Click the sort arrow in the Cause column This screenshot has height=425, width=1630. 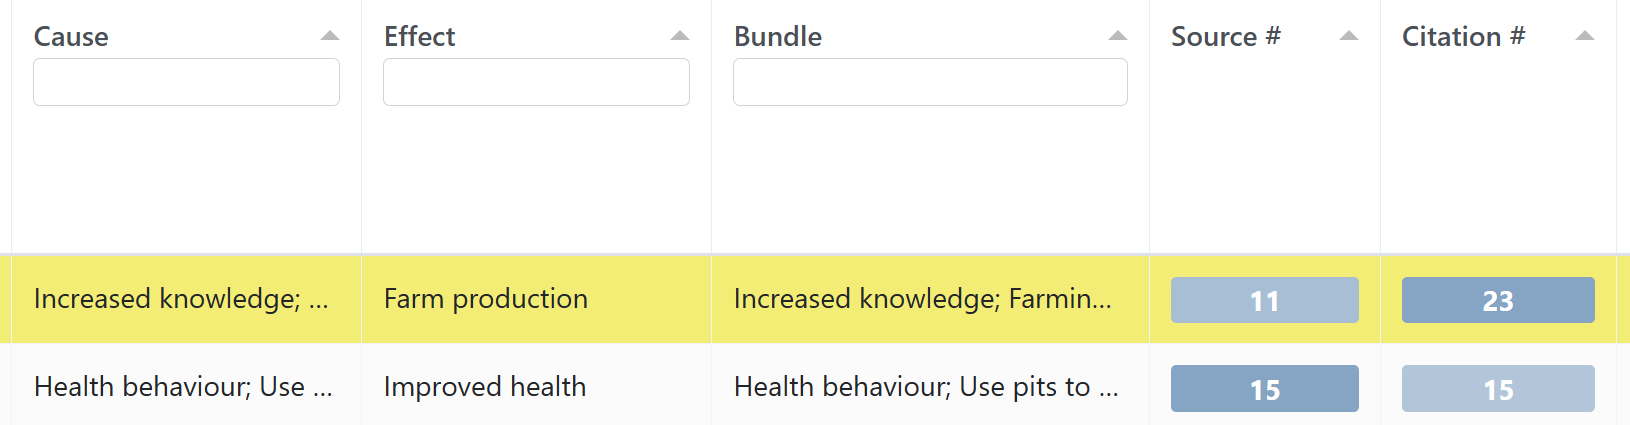click(x=330, y=36)
